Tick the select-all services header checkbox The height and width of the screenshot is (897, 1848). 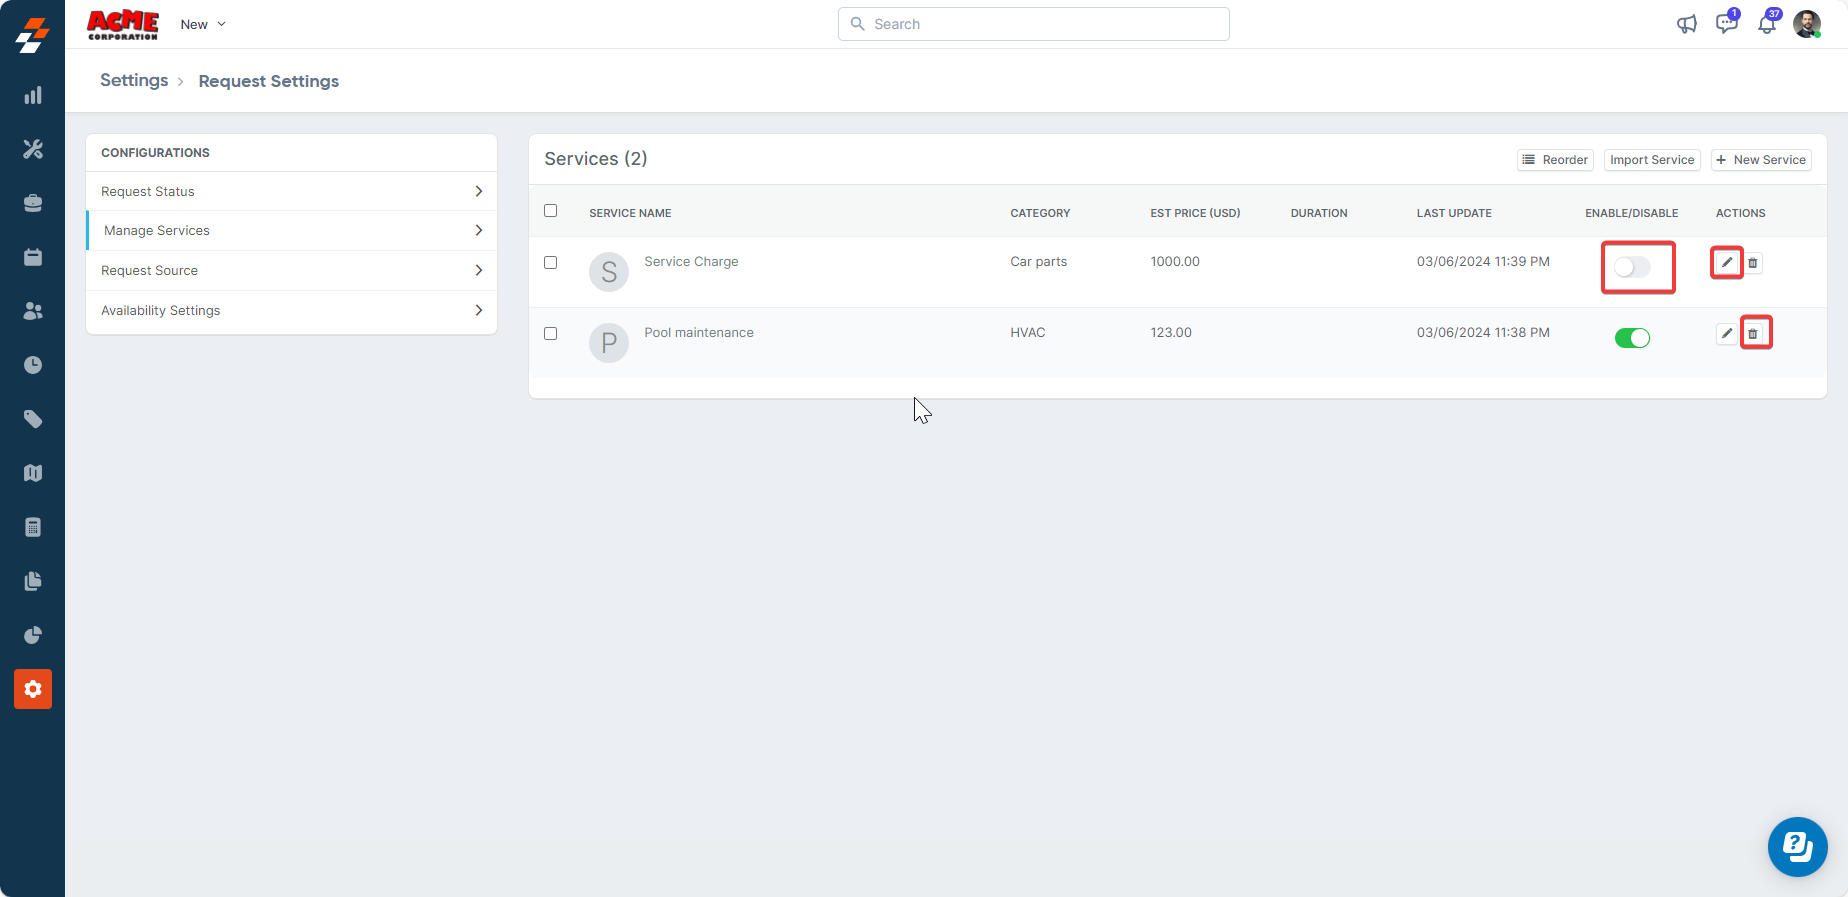551,211
